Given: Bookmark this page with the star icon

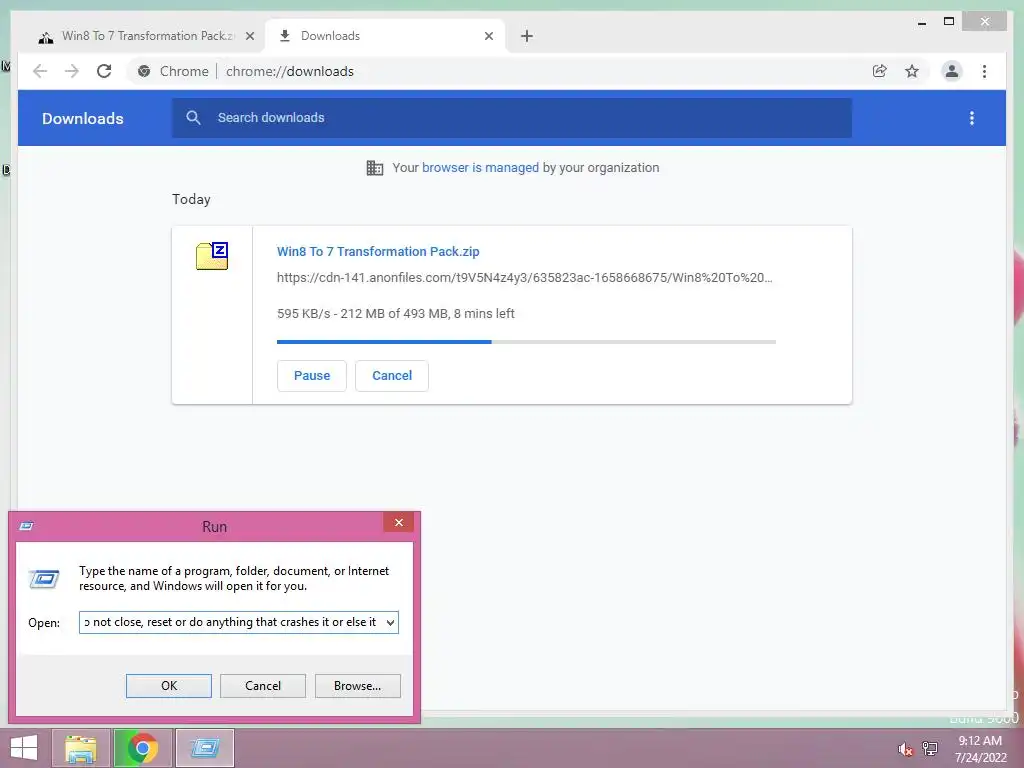Looking at the screenshot, I should [x=912, y=71].
